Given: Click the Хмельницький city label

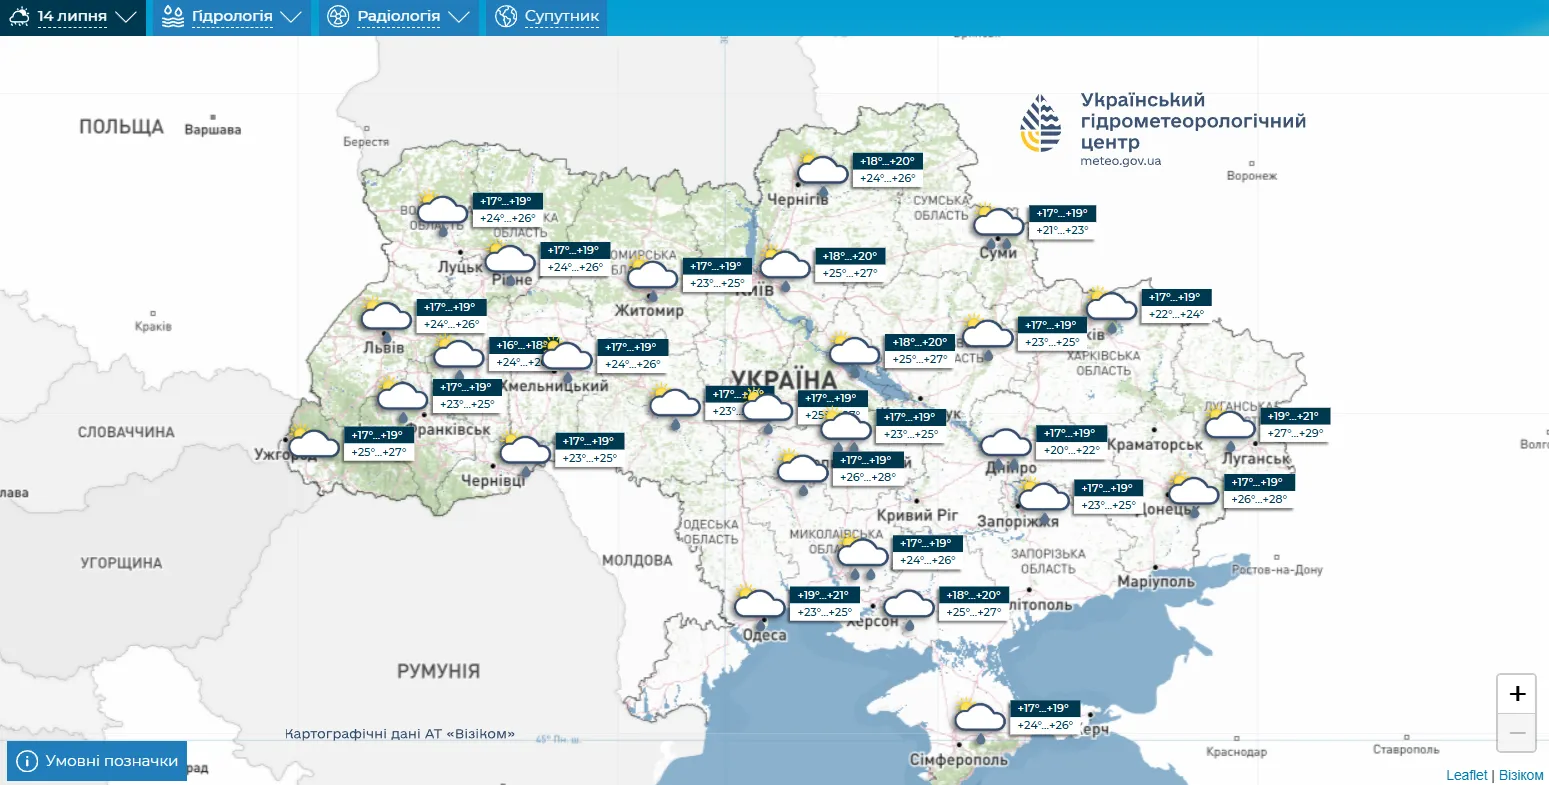Looking at the screenshot, I should tap(554, 386).
